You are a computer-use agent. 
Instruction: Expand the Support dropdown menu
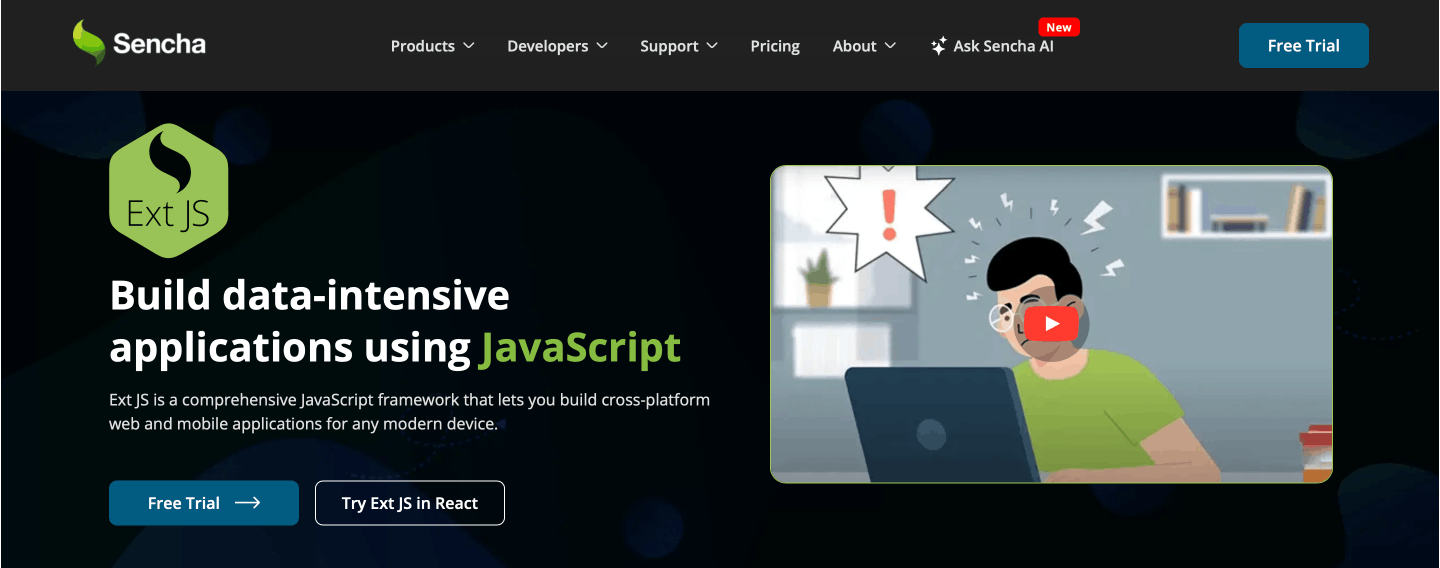point(679,46)
